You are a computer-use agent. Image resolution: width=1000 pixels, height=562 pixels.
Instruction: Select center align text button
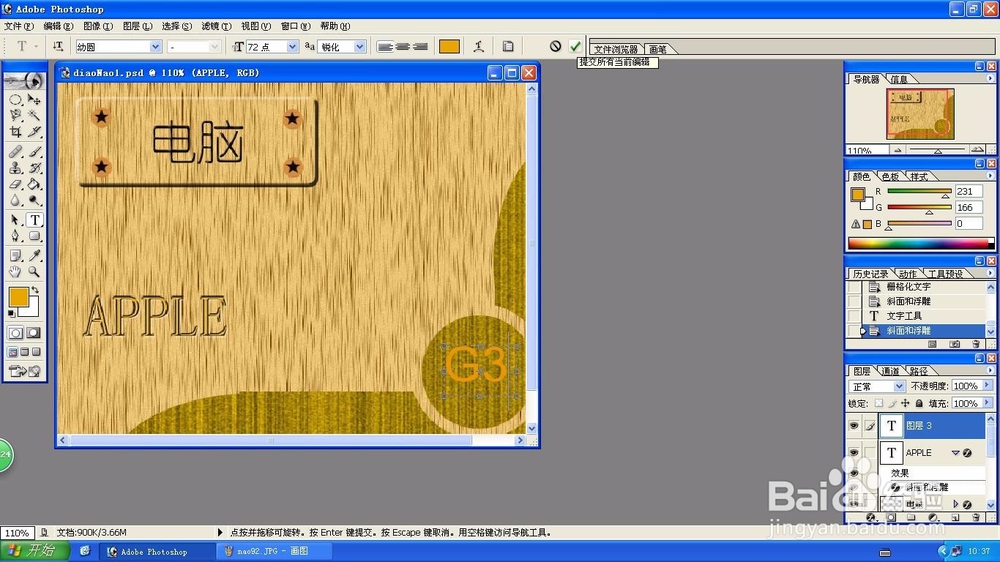402,47
